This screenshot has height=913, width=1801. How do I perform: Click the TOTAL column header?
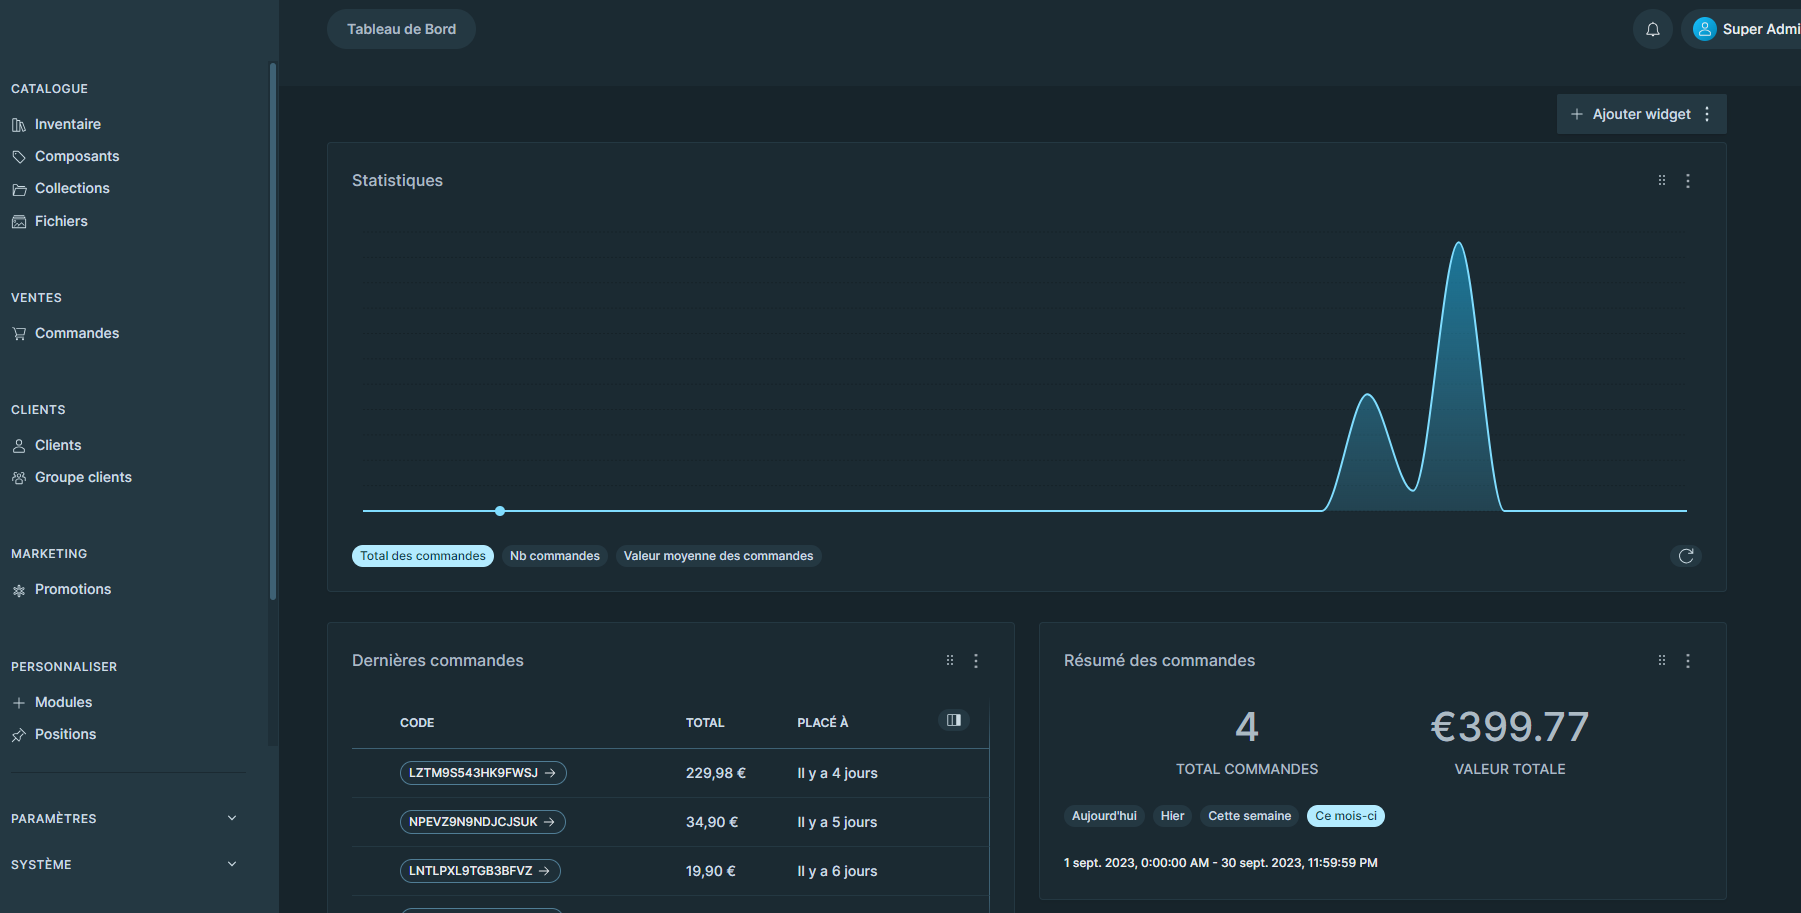[x=705, y=723]
